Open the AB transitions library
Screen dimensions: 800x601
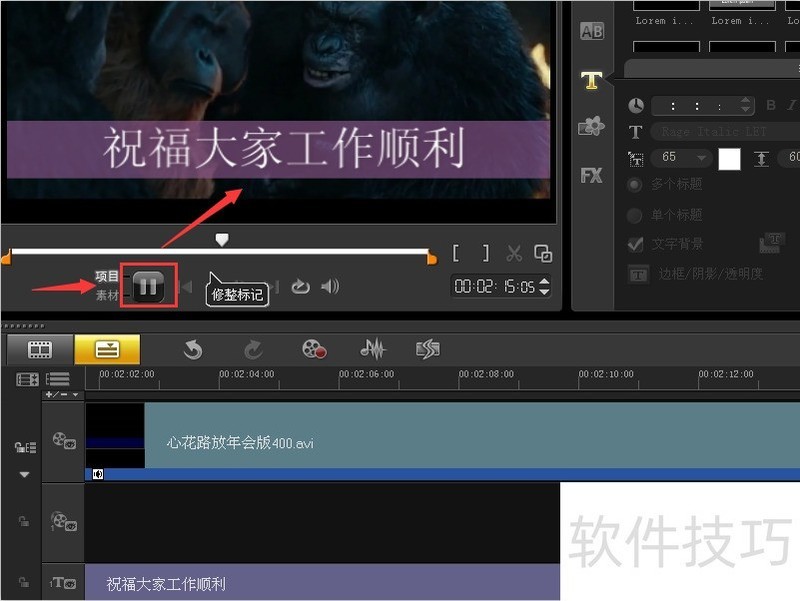[x=592, y=32]
